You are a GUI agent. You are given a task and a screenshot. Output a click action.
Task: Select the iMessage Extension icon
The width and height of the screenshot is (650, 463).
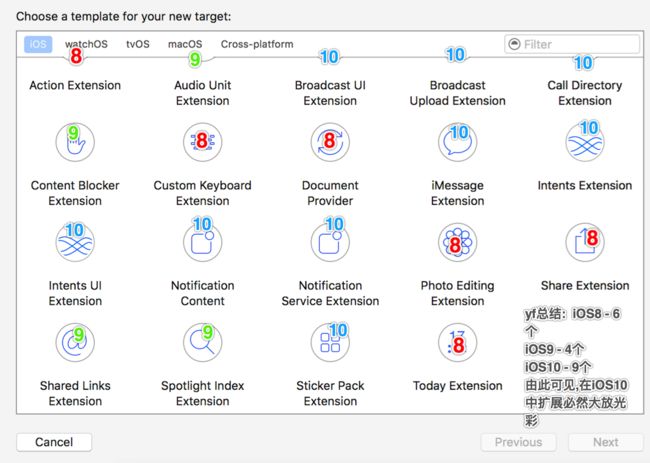(458, 142)
